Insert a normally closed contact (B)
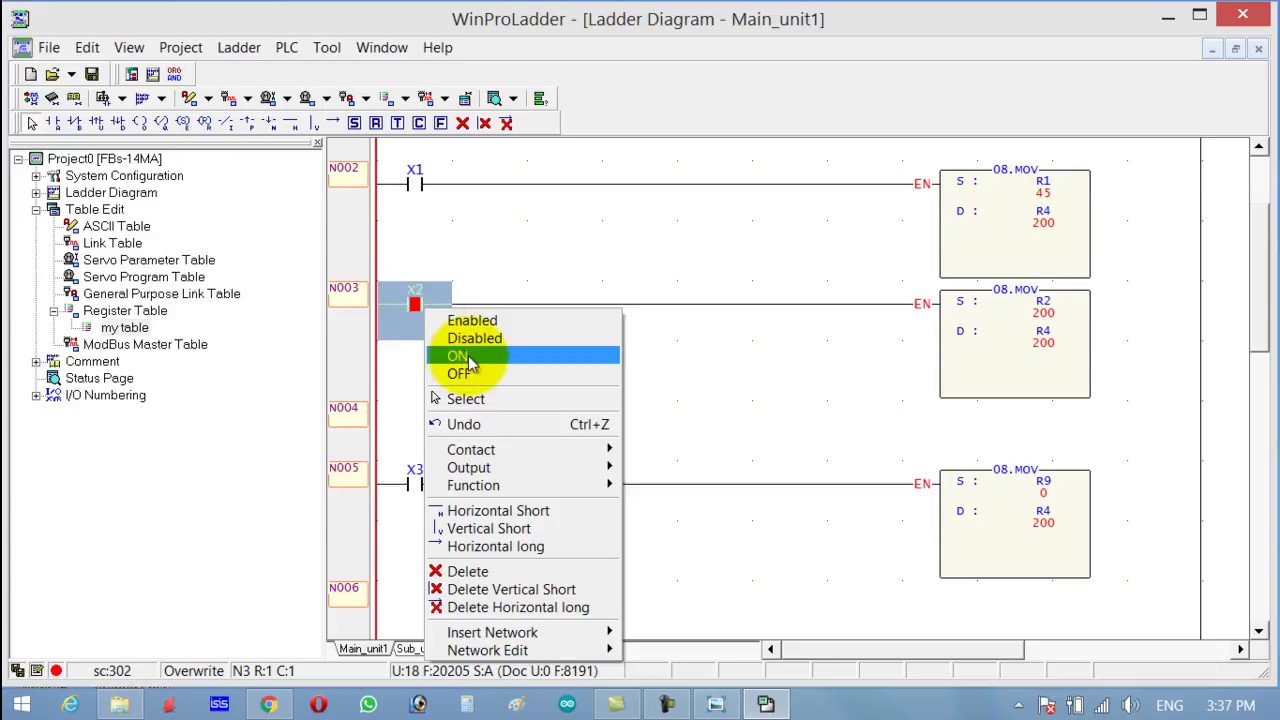 tap(75, 123)
